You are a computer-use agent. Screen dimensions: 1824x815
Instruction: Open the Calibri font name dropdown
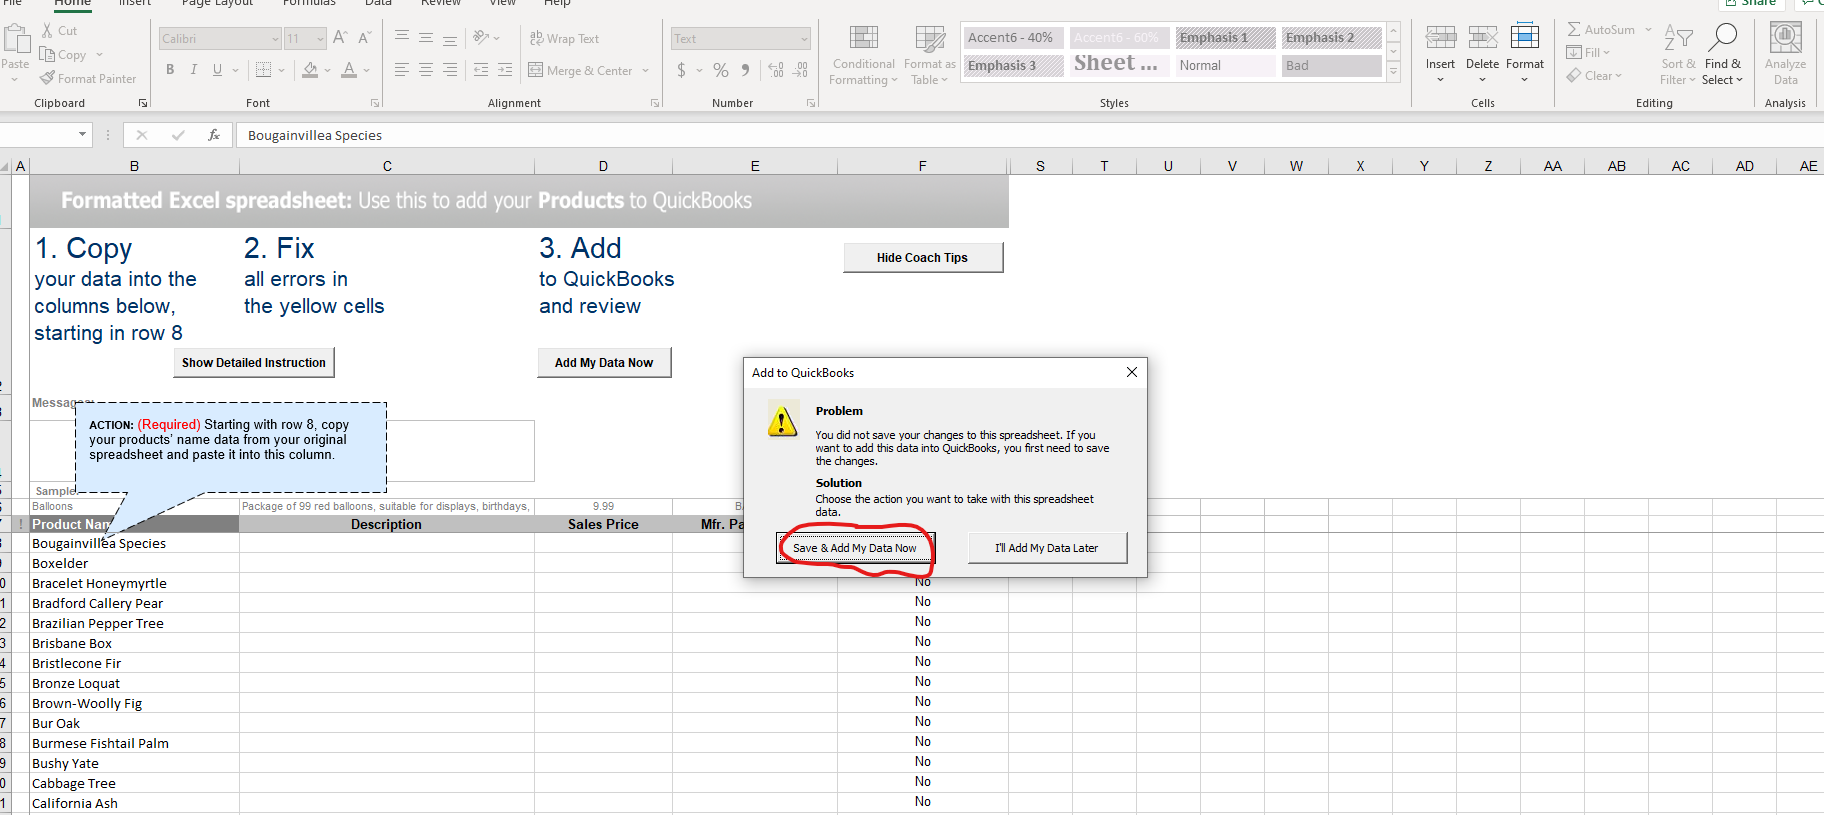[275, 39]
